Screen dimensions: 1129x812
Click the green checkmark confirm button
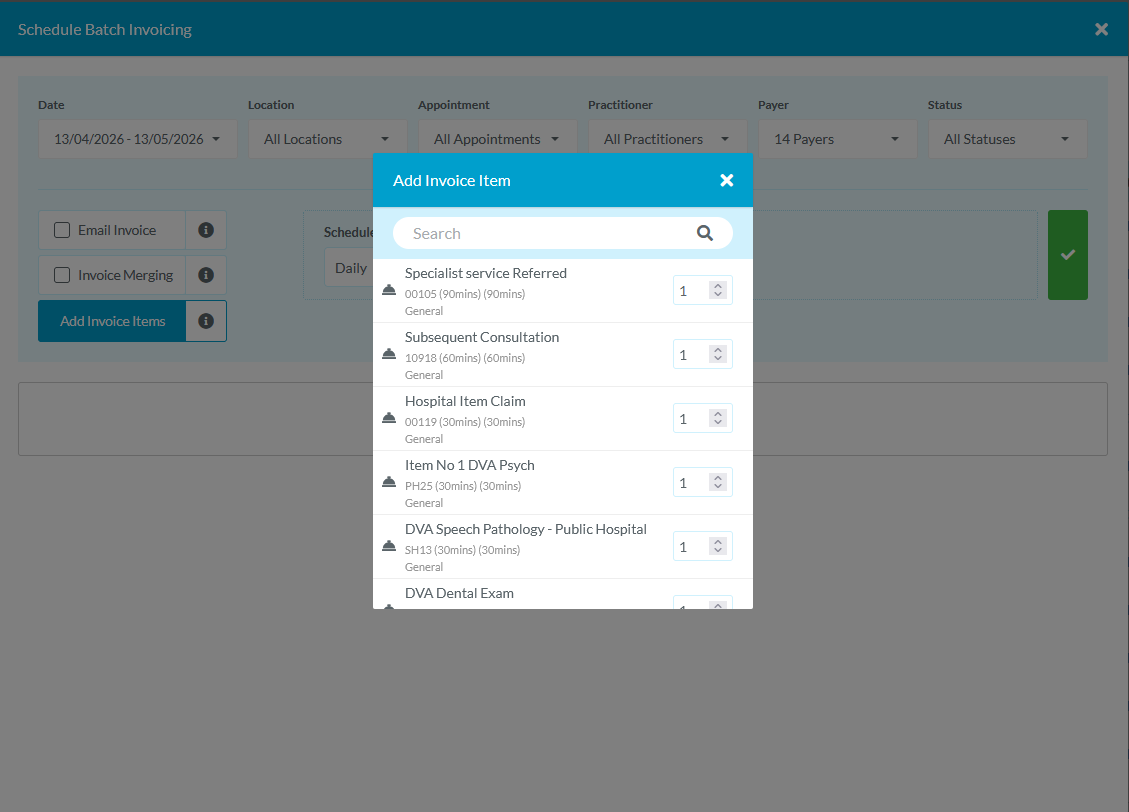coord(1068,255)
